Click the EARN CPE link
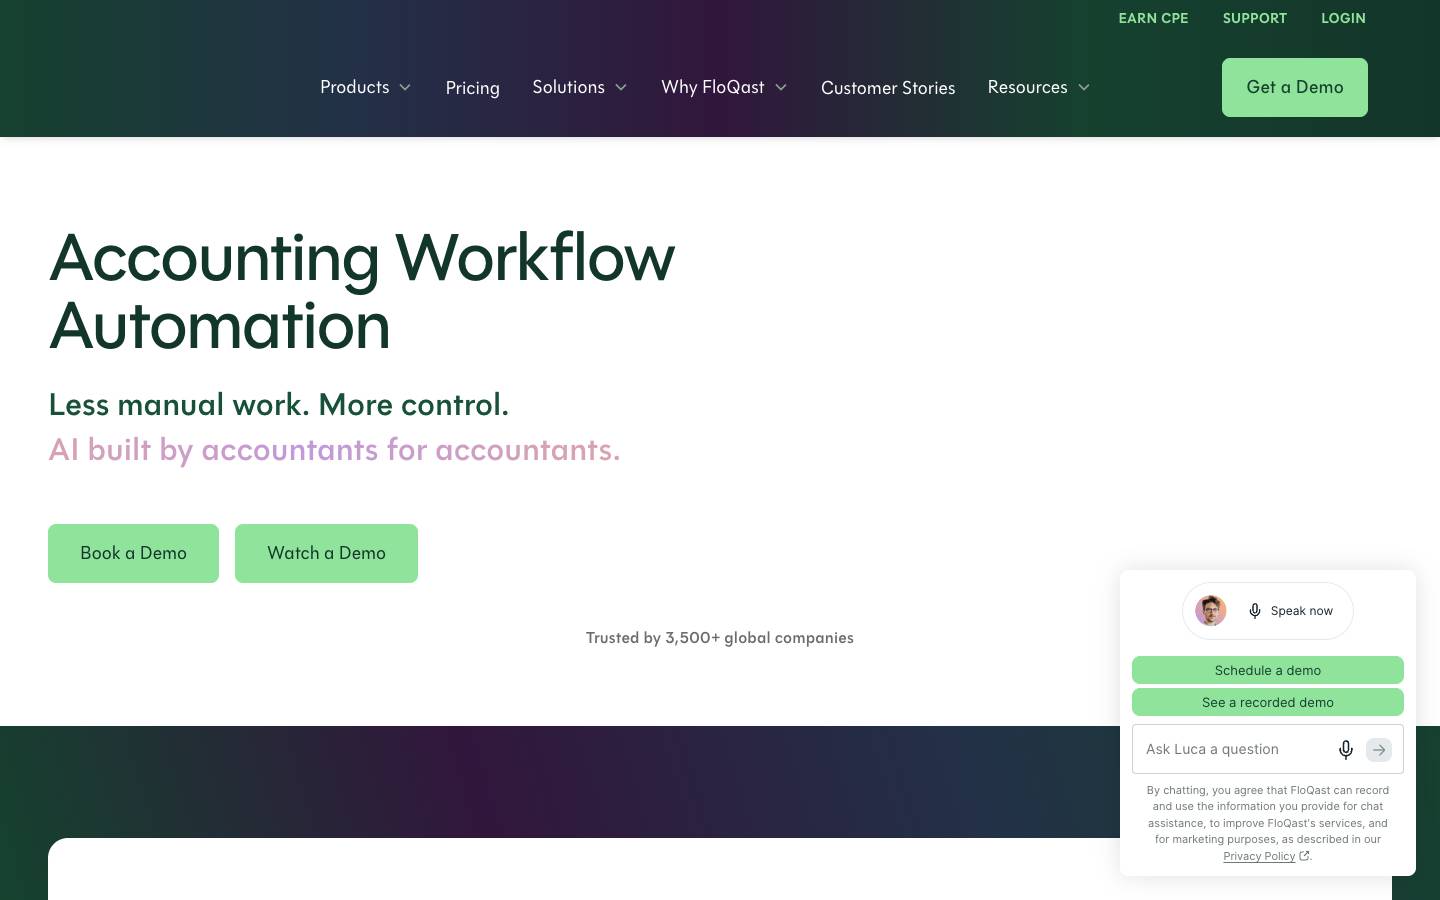 click(x=1153, y=18)
